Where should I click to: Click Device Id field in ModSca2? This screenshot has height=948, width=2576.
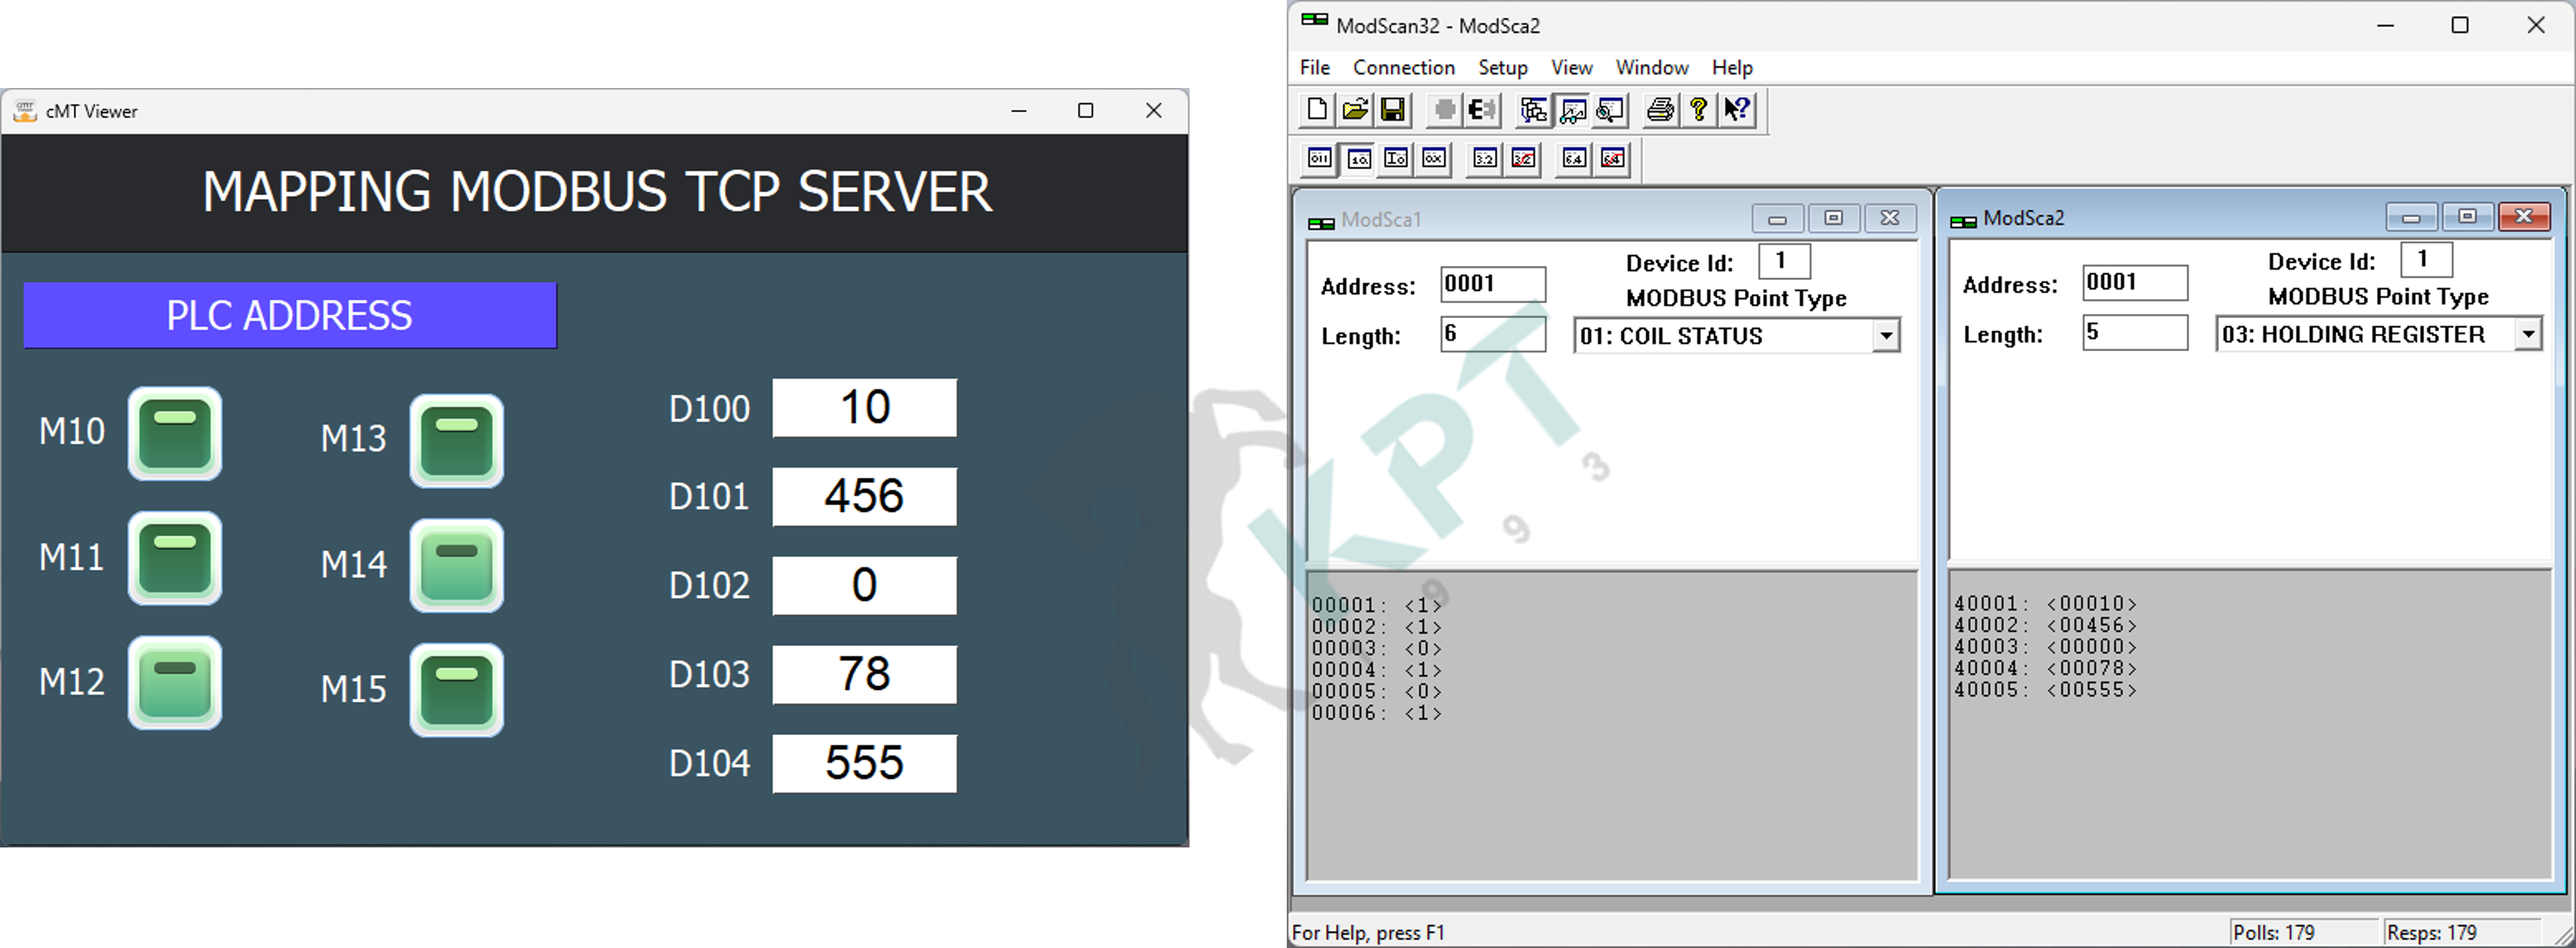click(x=2426, y=259)
